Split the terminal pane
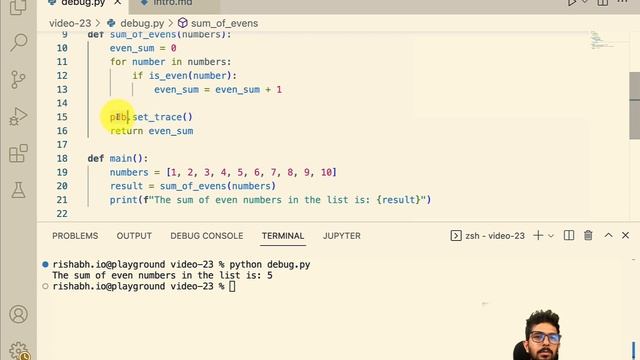Screen dimensions: 640x360 pyautogui.click(x=569, y=236)
